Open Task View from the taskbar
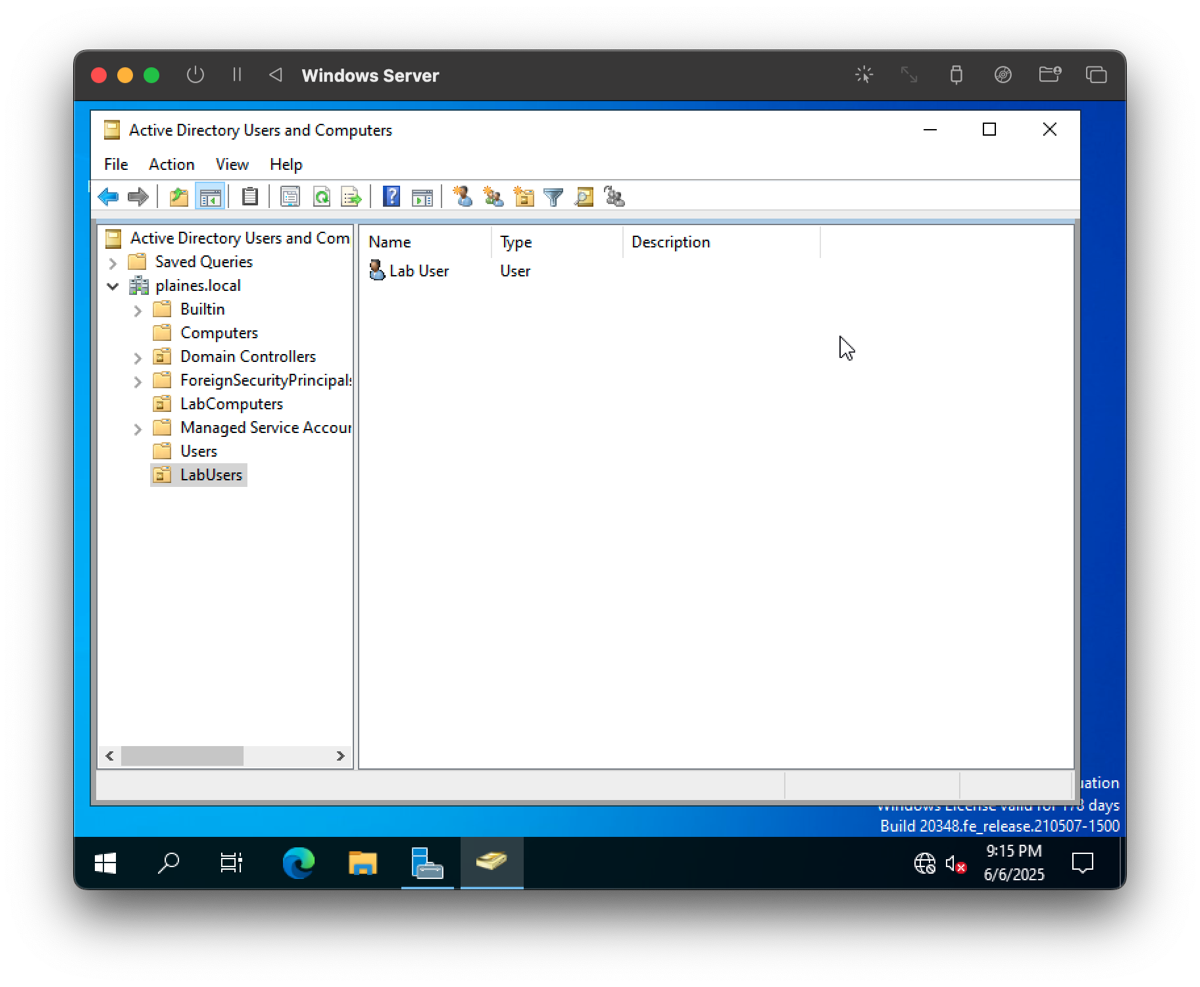 [x=232, y=863]
